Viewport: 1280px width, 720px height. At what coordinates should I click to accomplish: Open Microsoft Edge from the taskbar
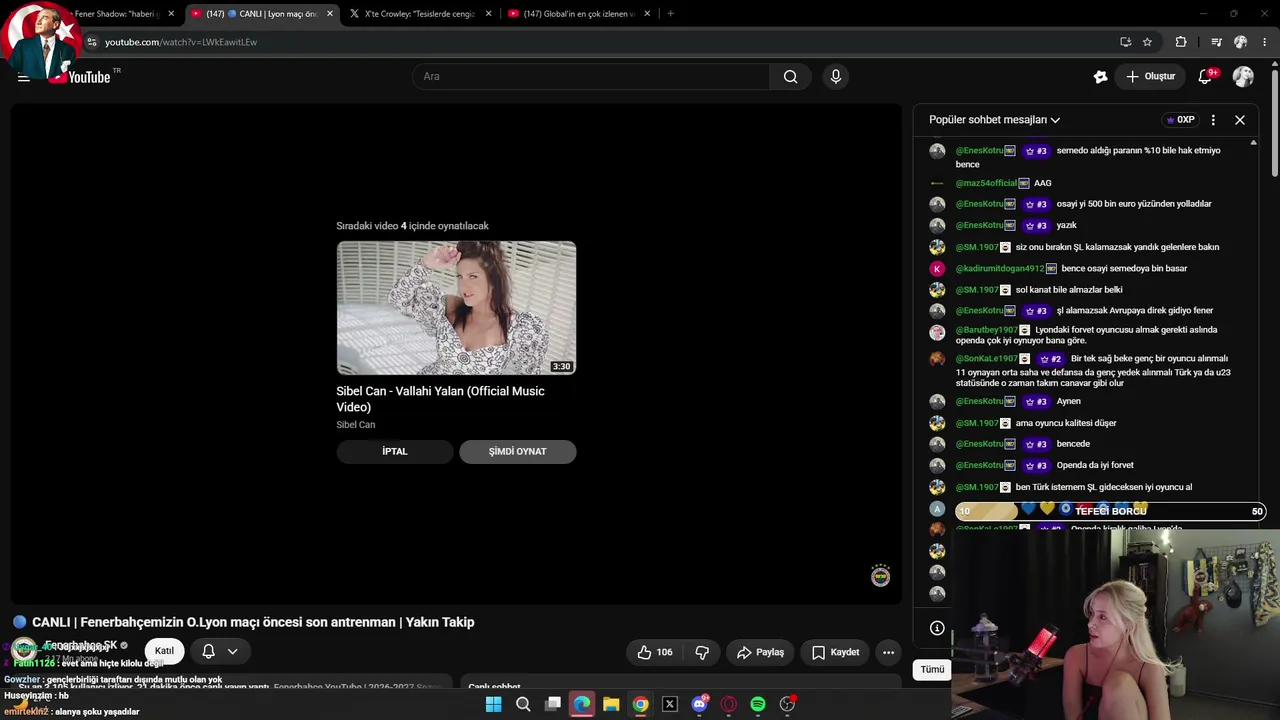click(x=581, y=704)
